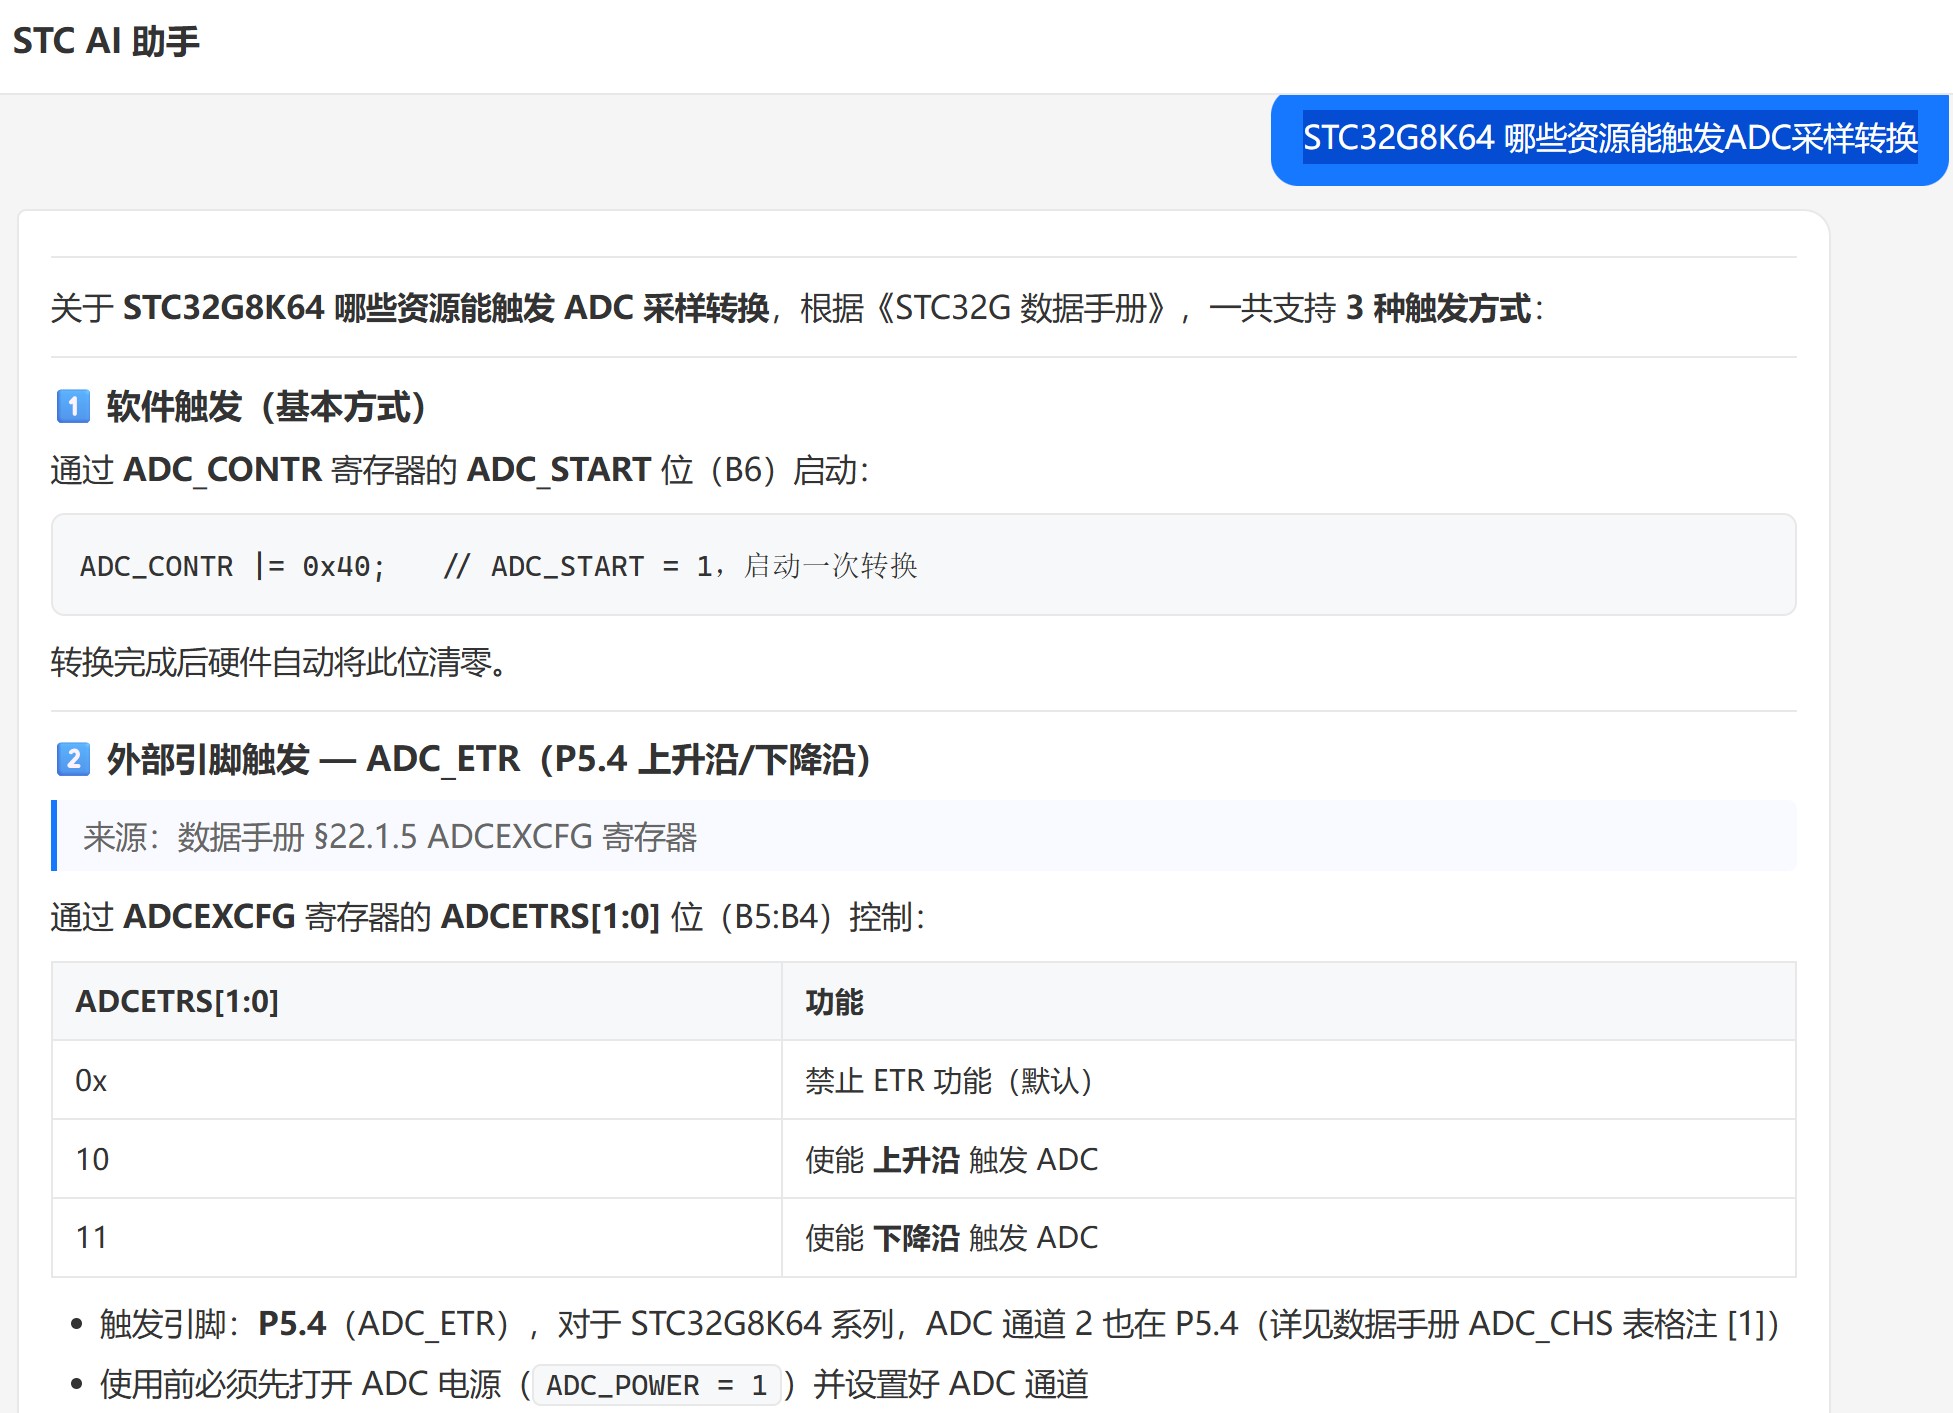Click the cell 使能 上升沿 触发 ADC
This screenshot has height=1413, width=1953.
[x=1289, y=1159]
